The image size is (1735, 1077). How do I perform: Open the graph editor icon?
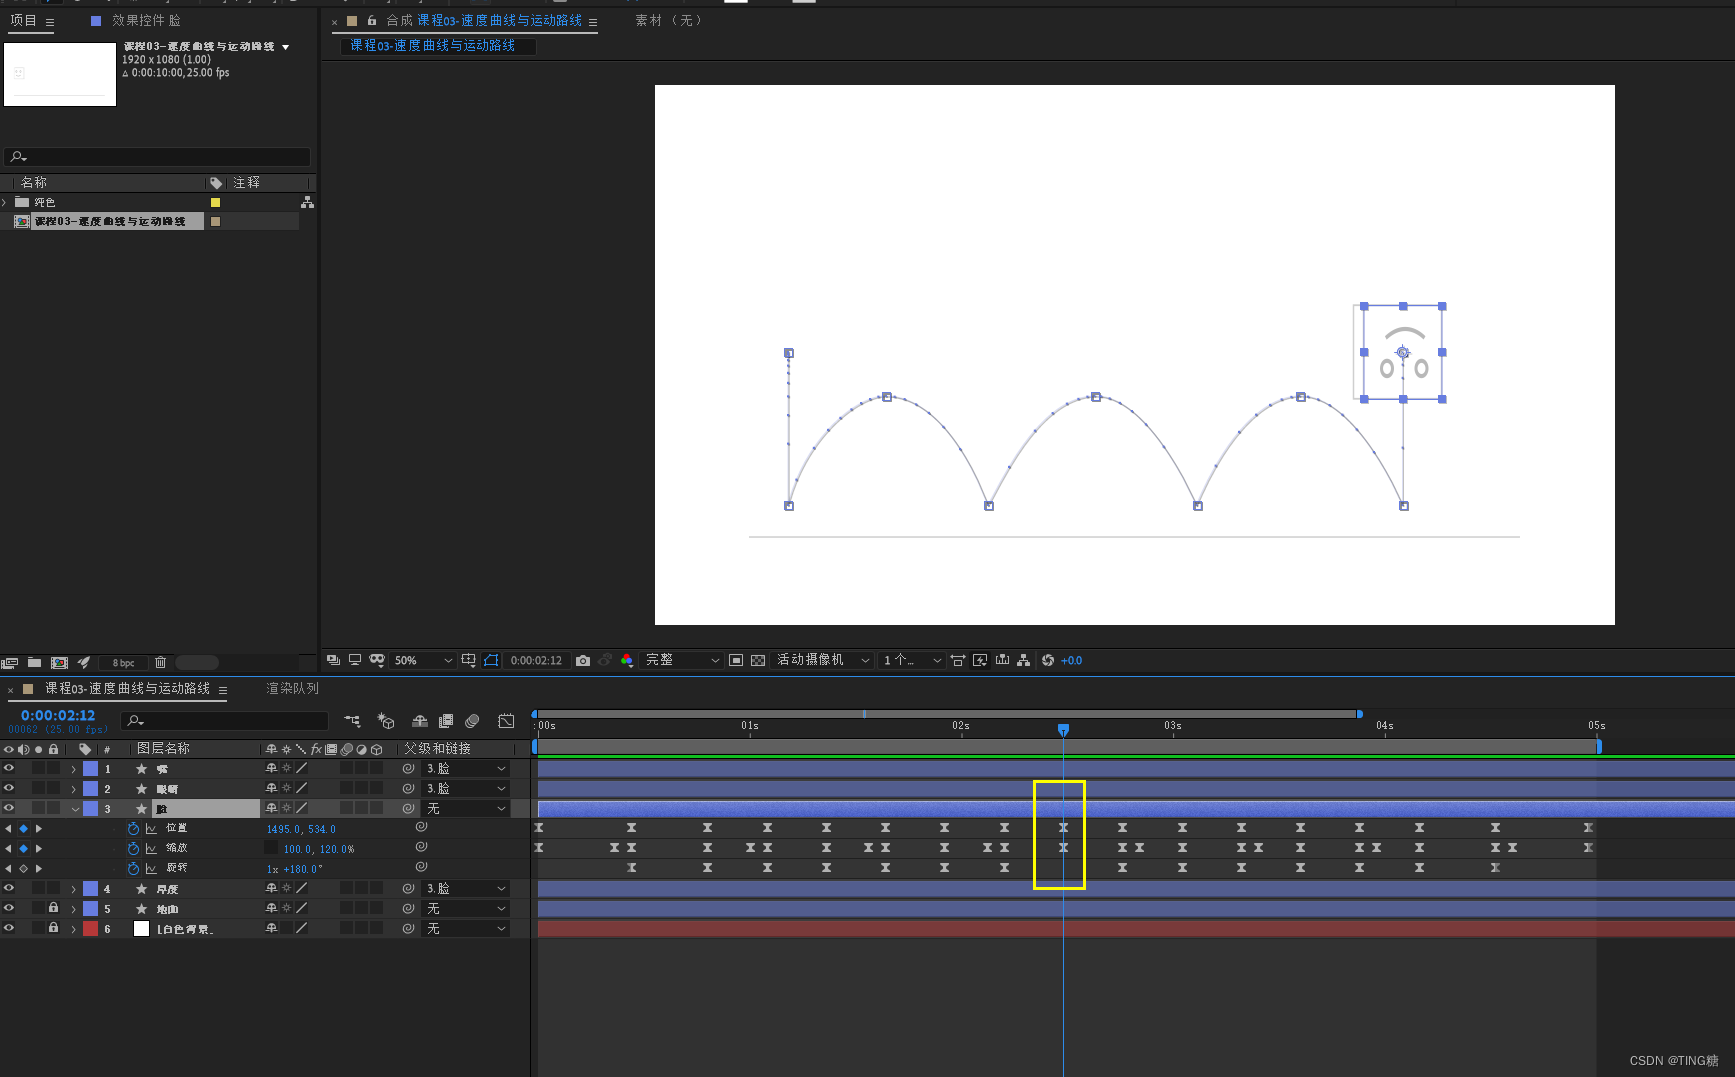(x=507, y=721)
